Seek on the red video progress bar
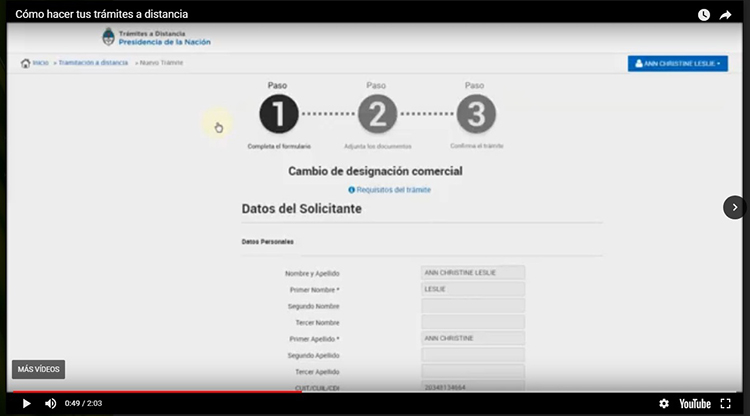Screen dimensions: 750x416 (200, 391)
